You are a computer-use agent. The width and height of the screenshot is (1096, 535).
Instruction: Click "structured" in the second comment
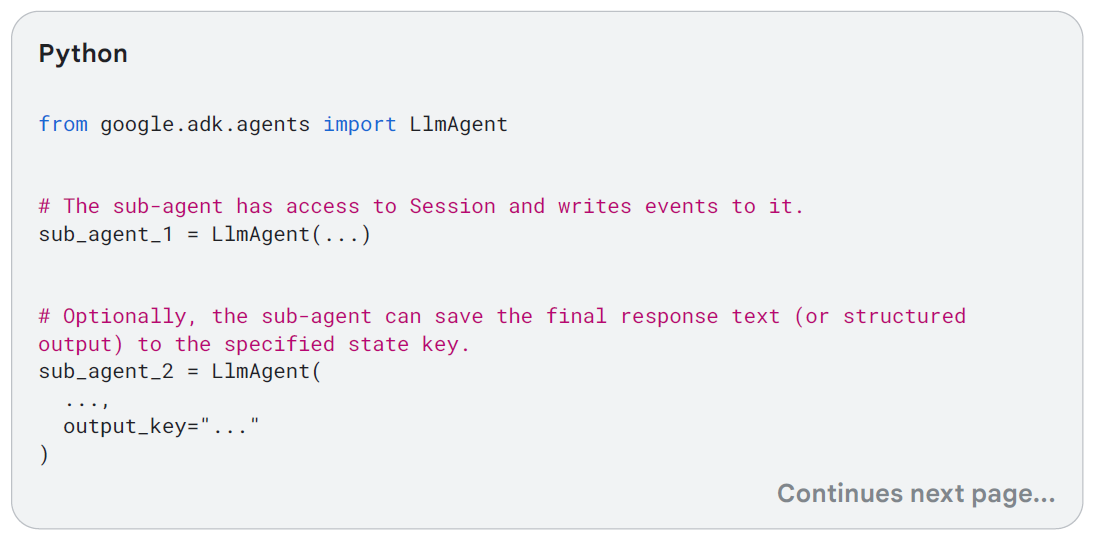(904, 317)
